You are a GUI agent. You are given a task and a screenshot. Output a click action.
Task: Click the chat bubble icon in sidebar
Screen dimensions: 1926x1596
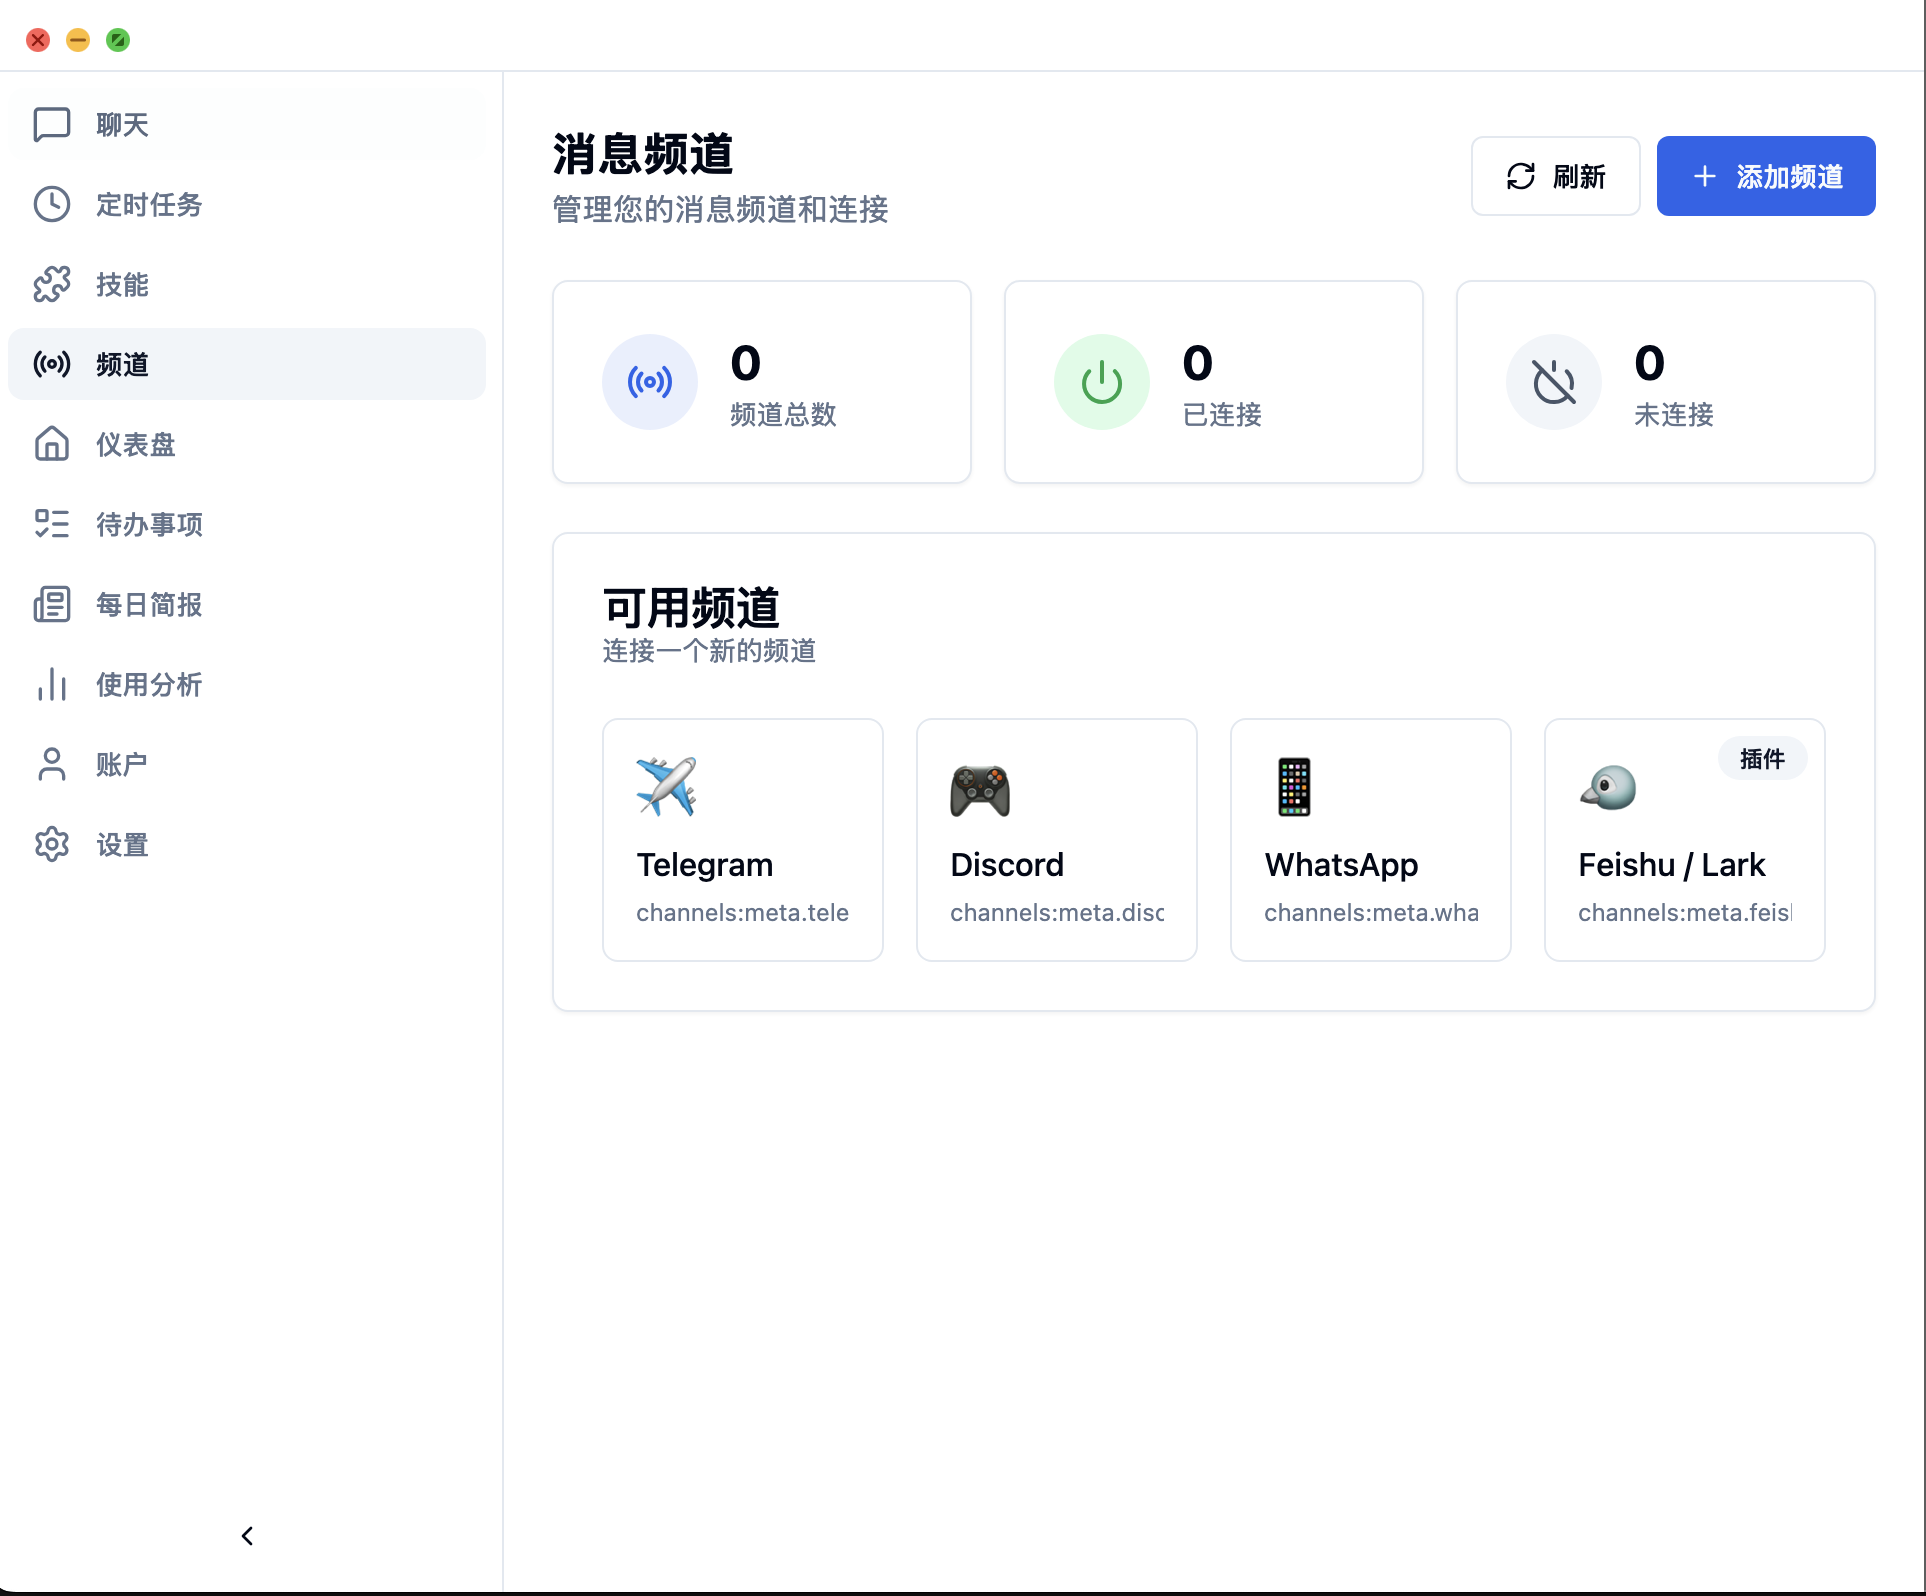(x=52, y=125)
